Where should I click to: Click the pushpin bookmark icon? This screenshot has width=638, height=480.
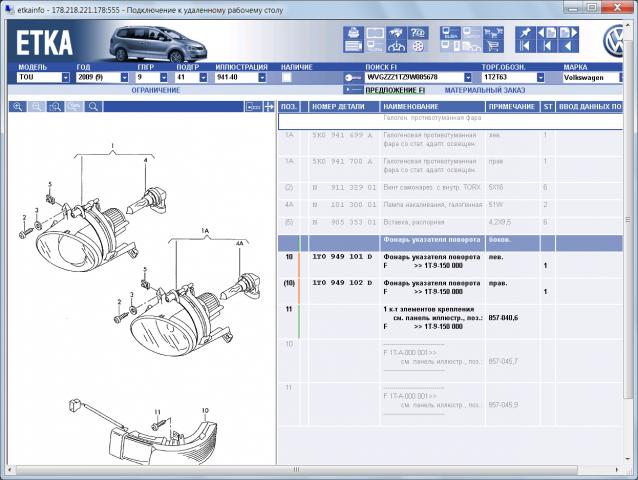(525, 33)
